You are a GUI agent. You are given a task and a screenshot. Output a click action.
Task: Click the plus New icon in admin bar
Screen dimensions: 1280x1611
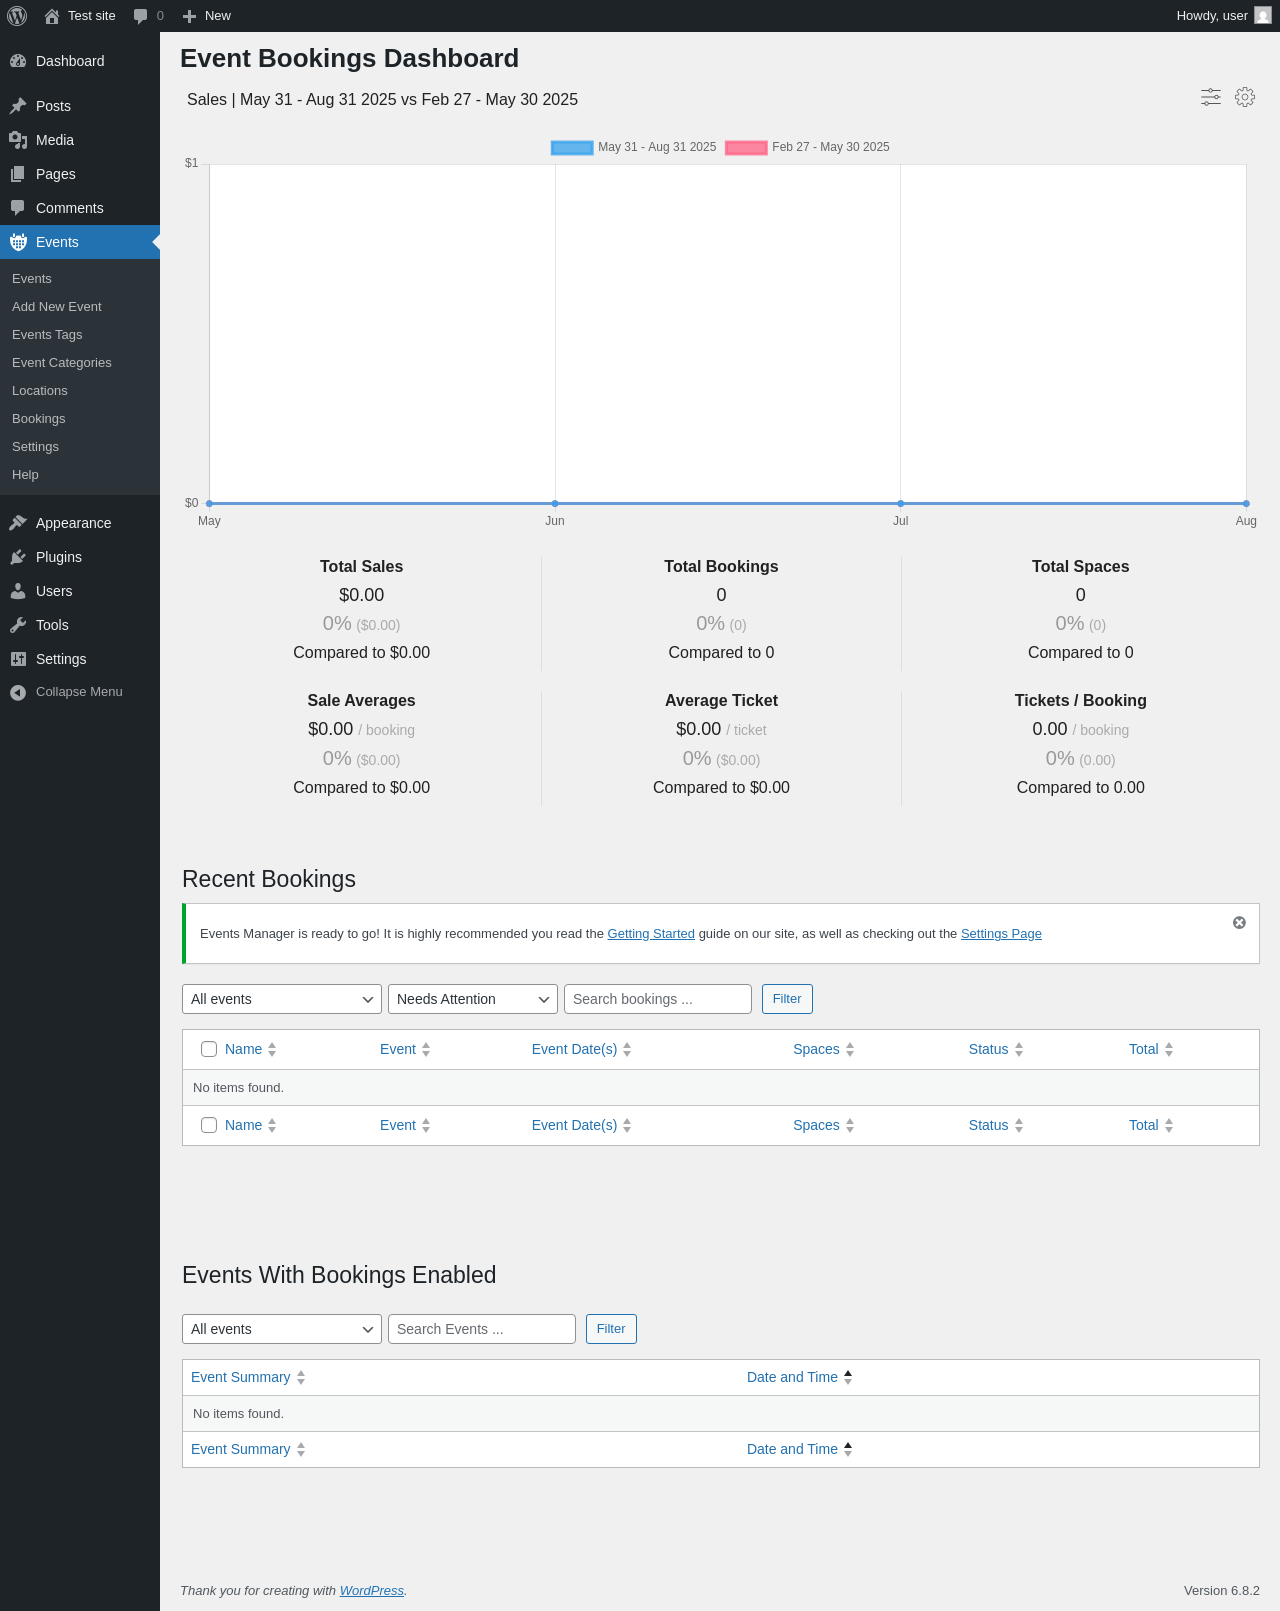pos(189,16)
